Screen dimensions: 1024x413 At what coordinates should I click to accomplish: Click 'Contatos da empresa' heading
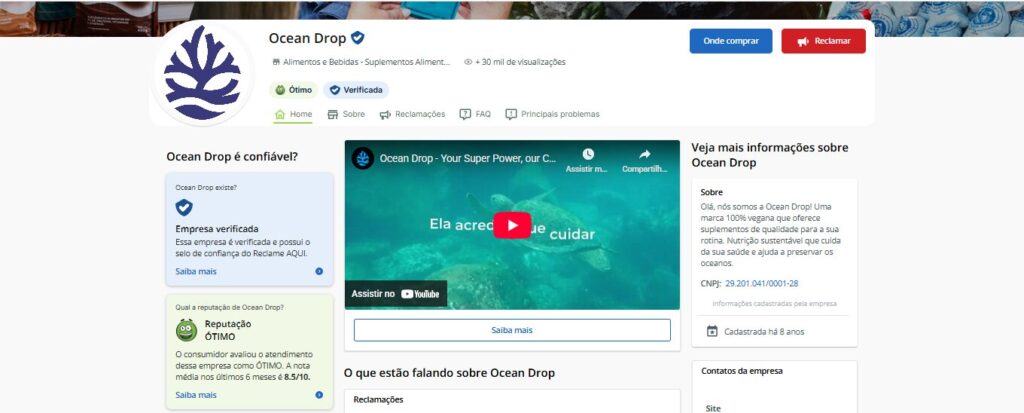click(742, 371)
